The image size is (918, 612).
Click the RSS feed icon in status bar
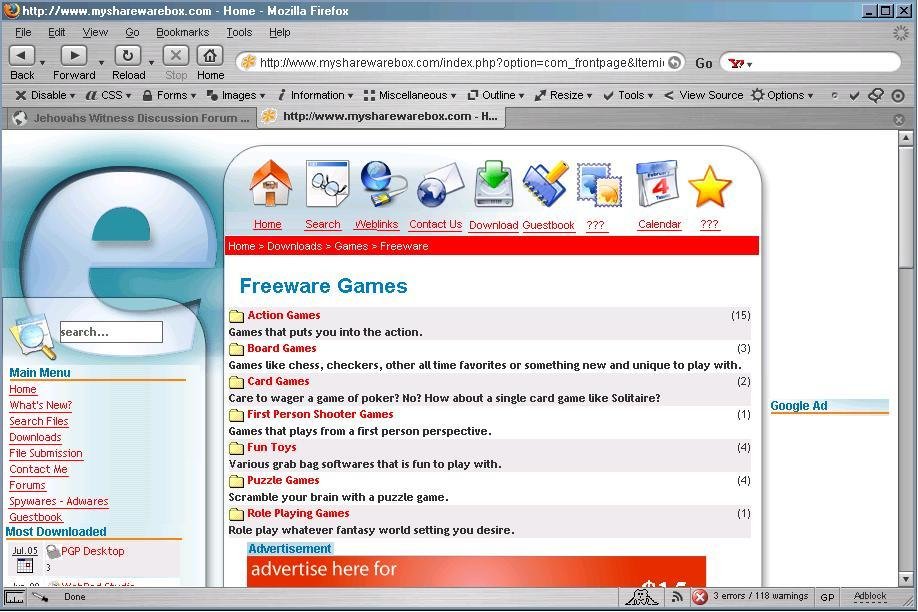pos(677,597)
